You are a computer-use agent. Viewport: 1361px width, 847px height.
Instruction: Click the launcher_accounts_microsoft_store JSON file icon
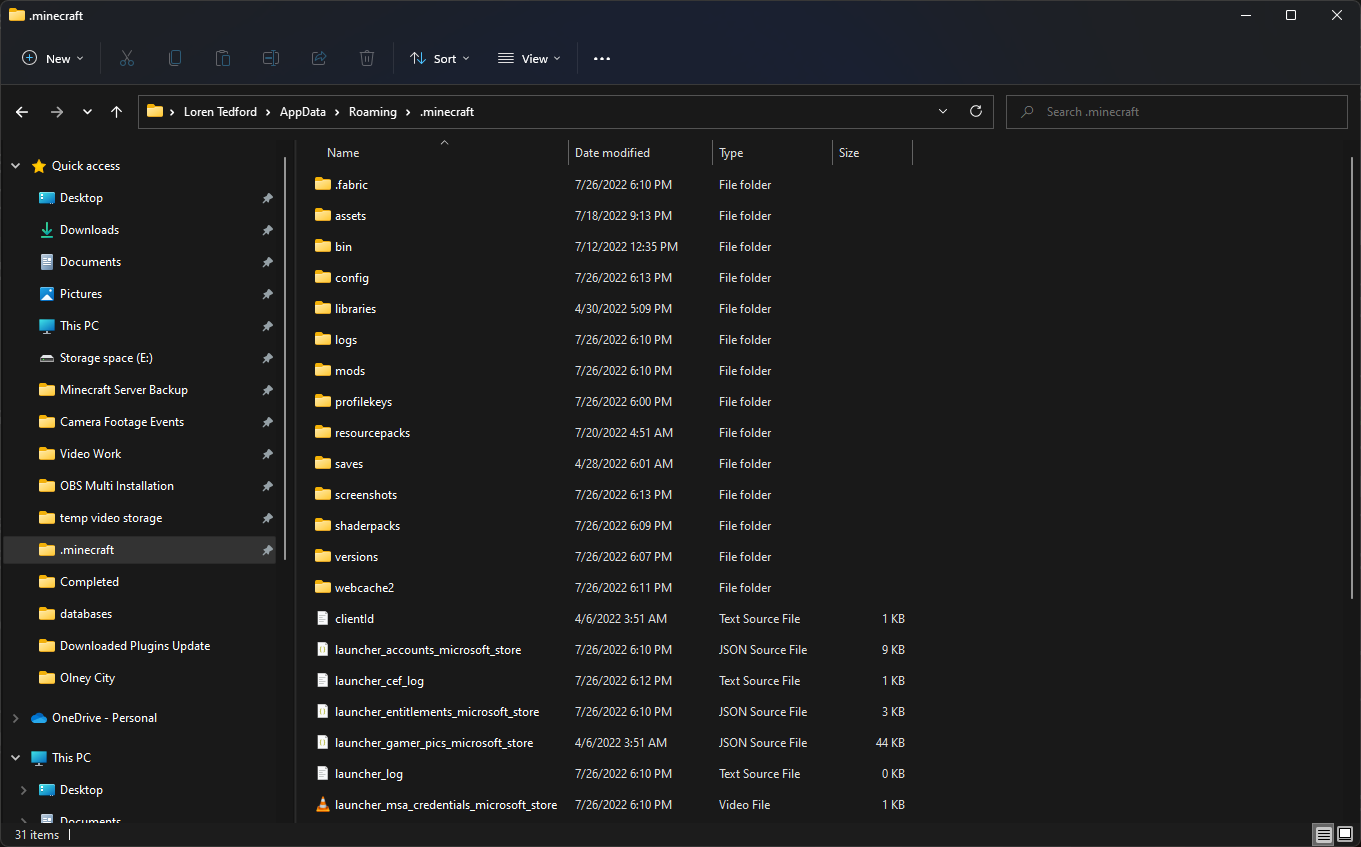click(x=322, y=649)
